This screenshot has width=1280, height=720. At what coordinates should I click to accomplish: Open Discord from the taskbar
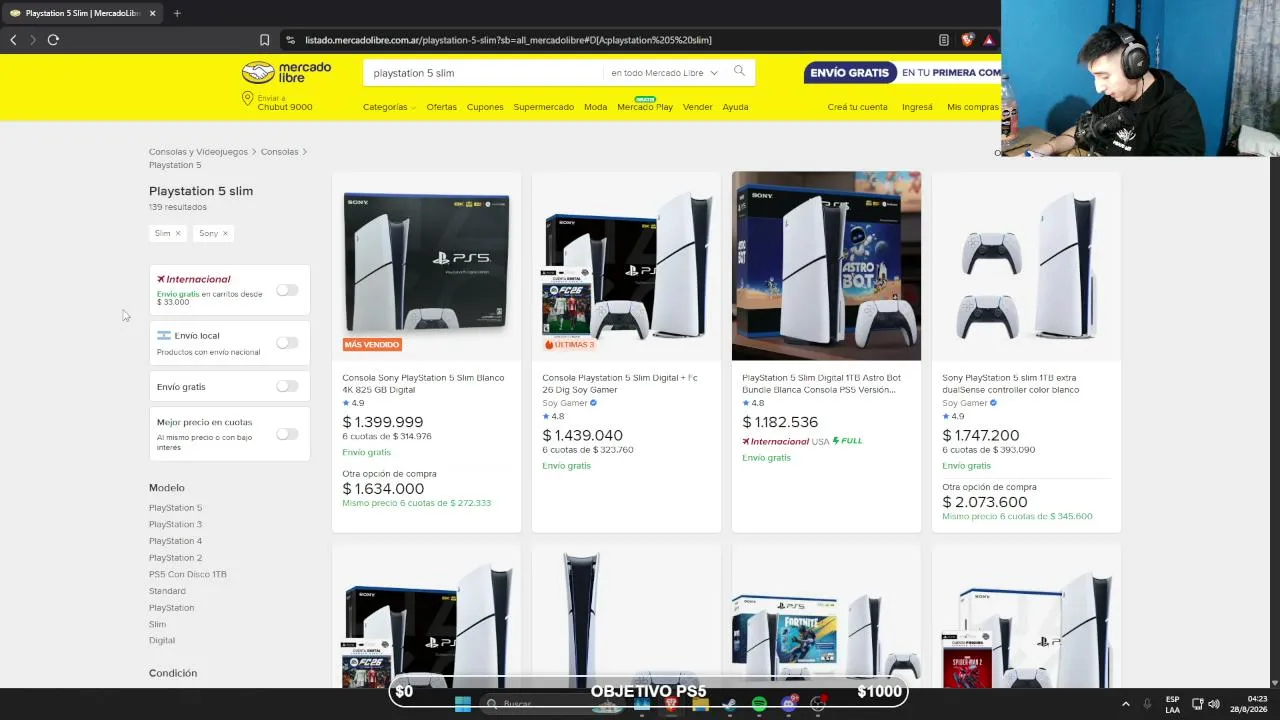[789, 704]
